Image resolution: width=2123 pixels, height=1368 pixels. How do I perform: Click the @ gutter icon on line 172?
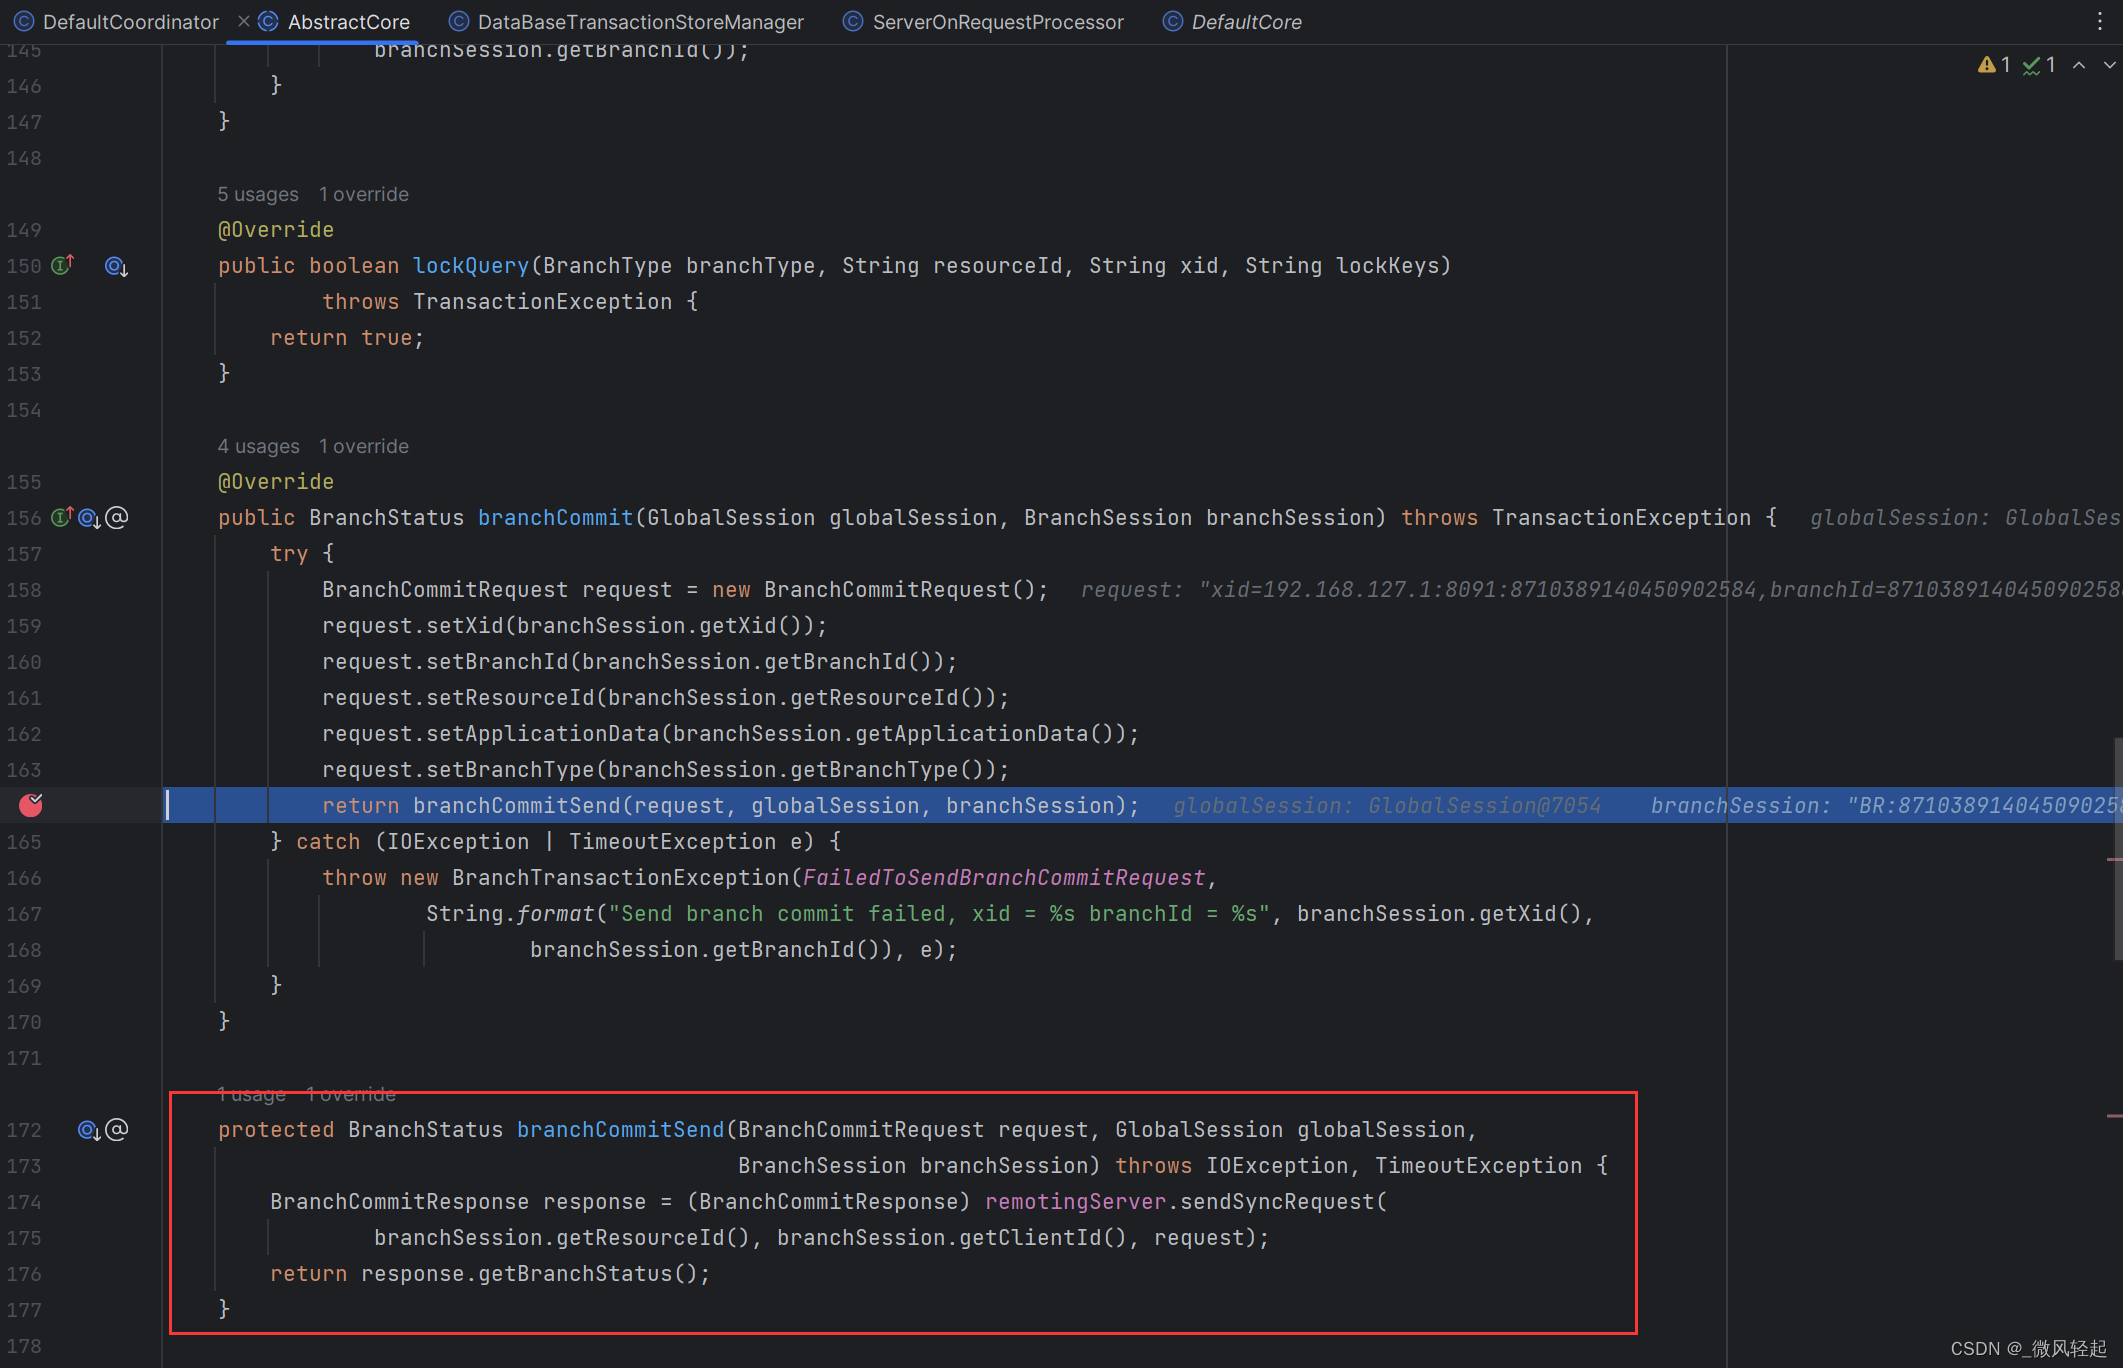click(x=117, y=1129)
